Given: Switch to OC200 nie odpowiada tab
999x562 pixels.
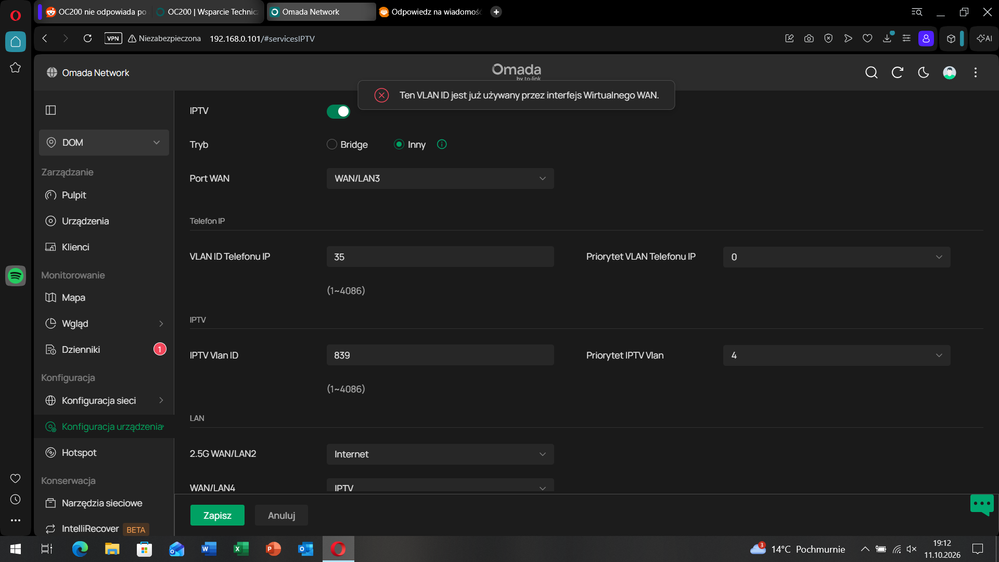Looking at the screenshot, I should click(x=95, y=11).
